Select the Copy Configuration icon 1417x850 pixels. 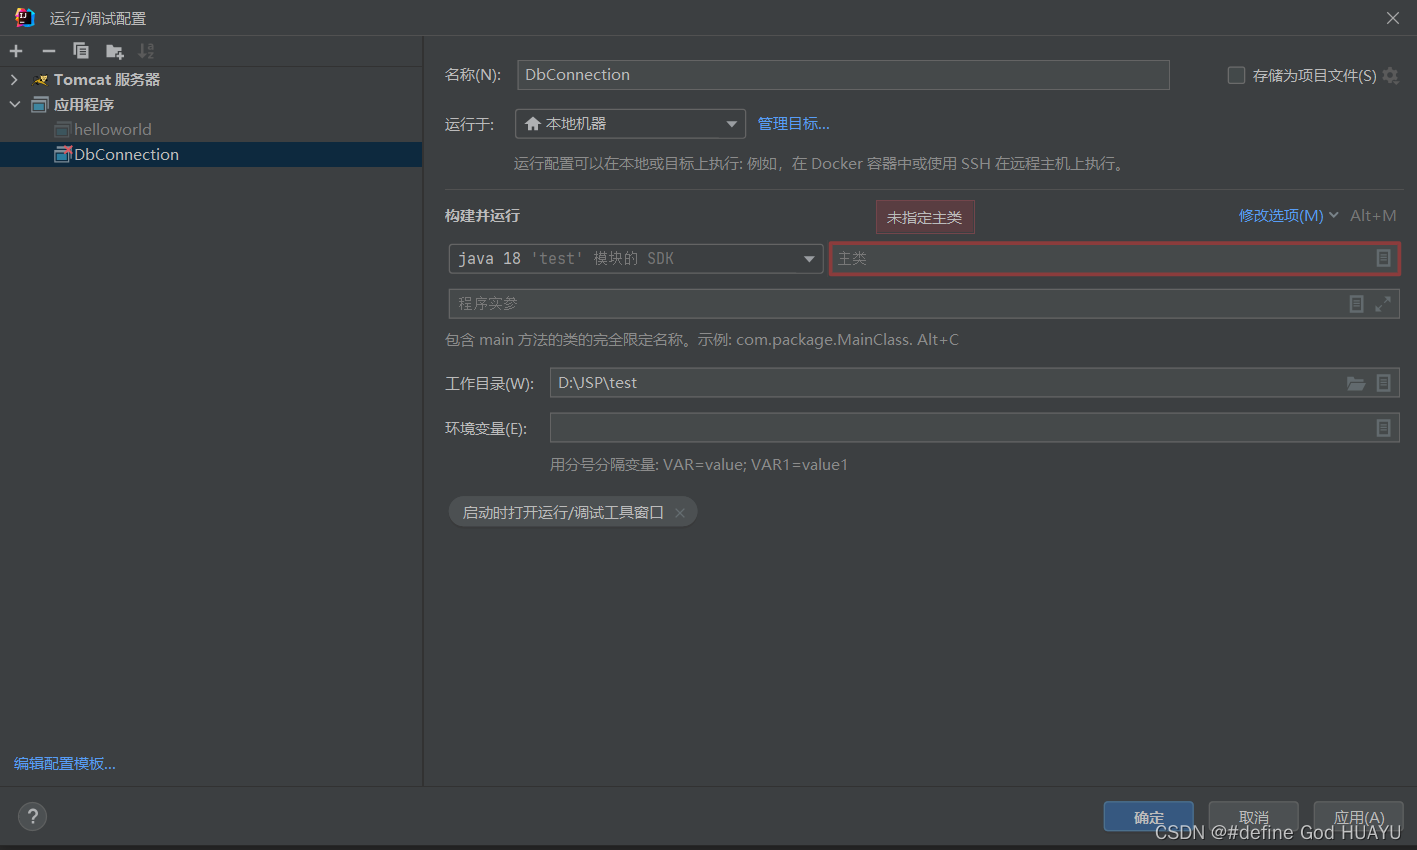[80, 51]
